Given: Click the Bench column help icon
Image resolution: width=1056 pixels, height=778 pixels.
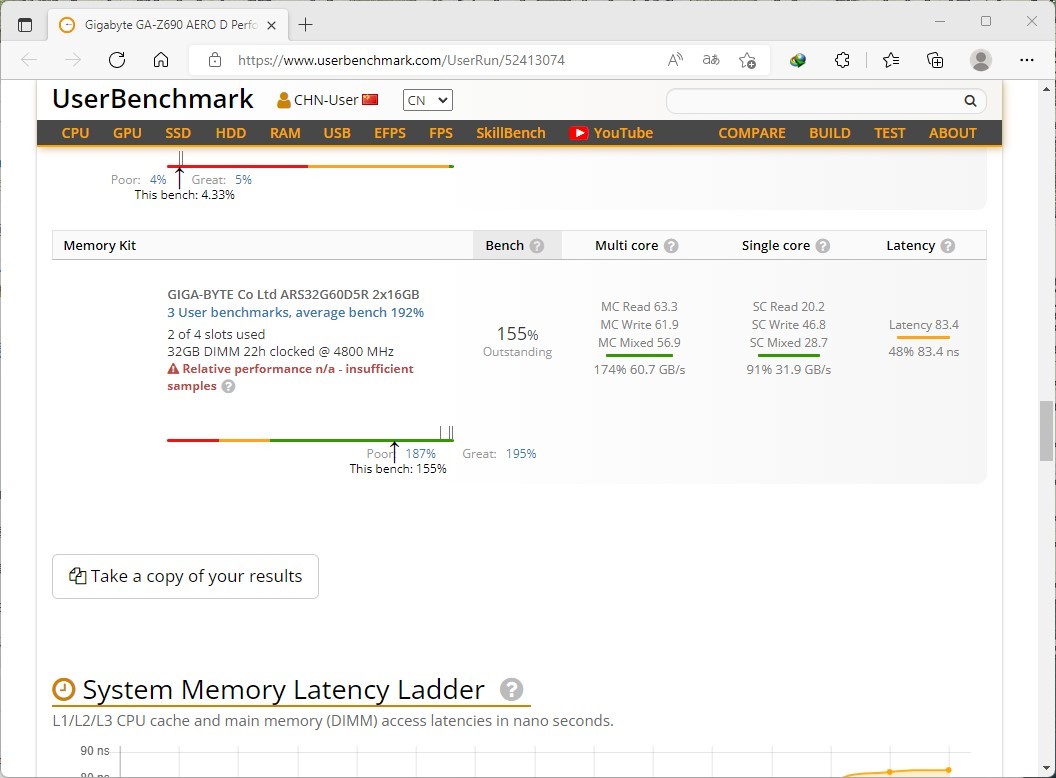Looking at the screenshot, I should tap(537, 246).
